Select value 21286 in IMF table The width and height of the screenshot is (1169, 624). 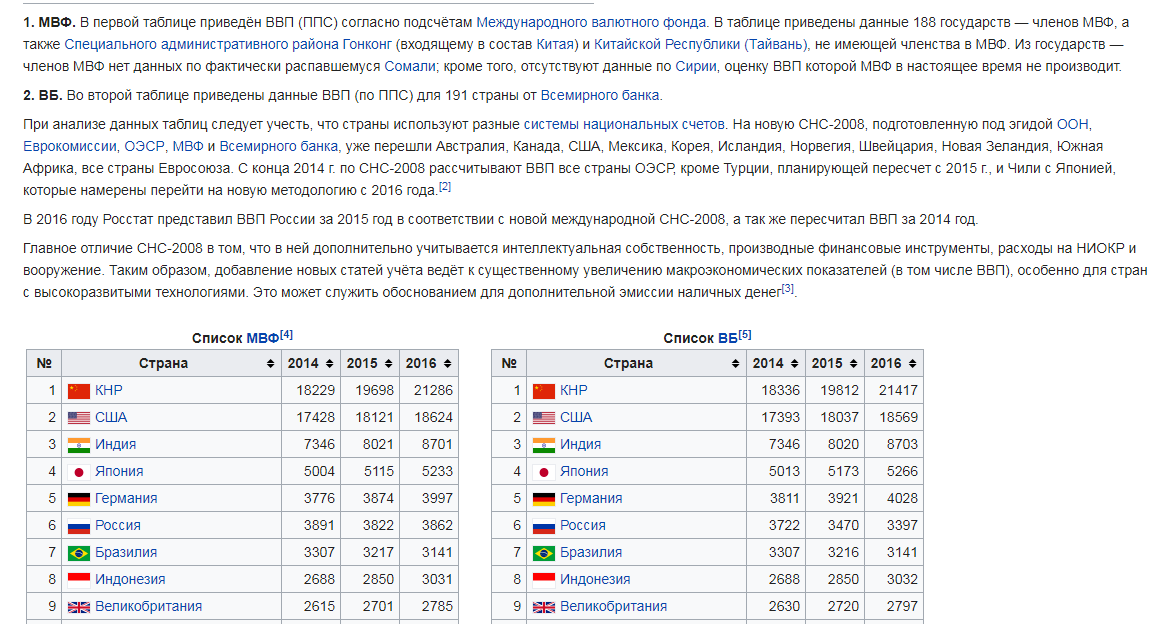[433, 390]
